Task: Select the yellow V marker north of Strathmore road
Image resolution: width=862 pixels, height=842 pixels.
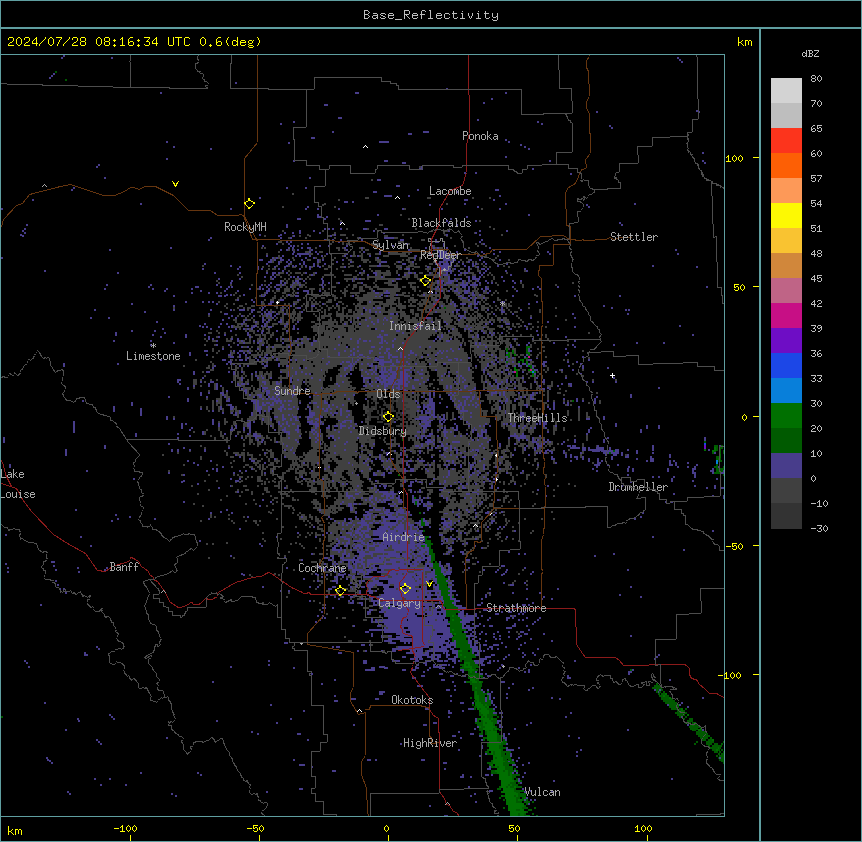Action: coord(429,584)
